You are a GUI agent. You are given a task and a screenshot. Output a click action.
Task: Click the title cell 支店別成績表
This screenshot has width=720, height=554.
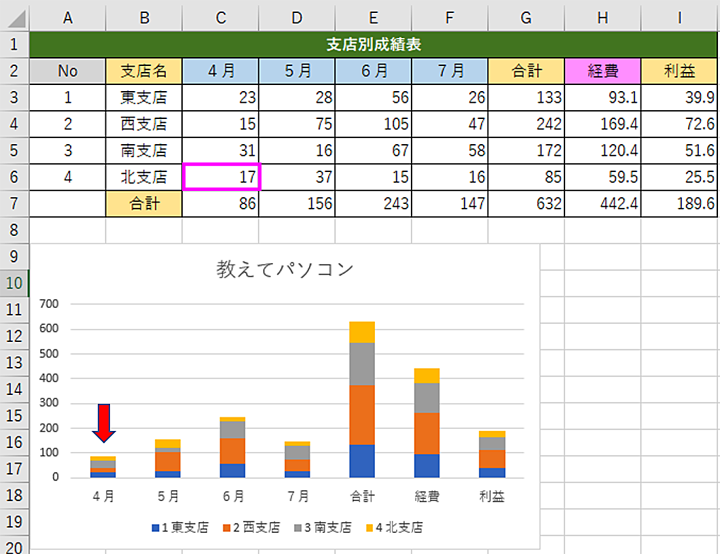tap(373, 45)
